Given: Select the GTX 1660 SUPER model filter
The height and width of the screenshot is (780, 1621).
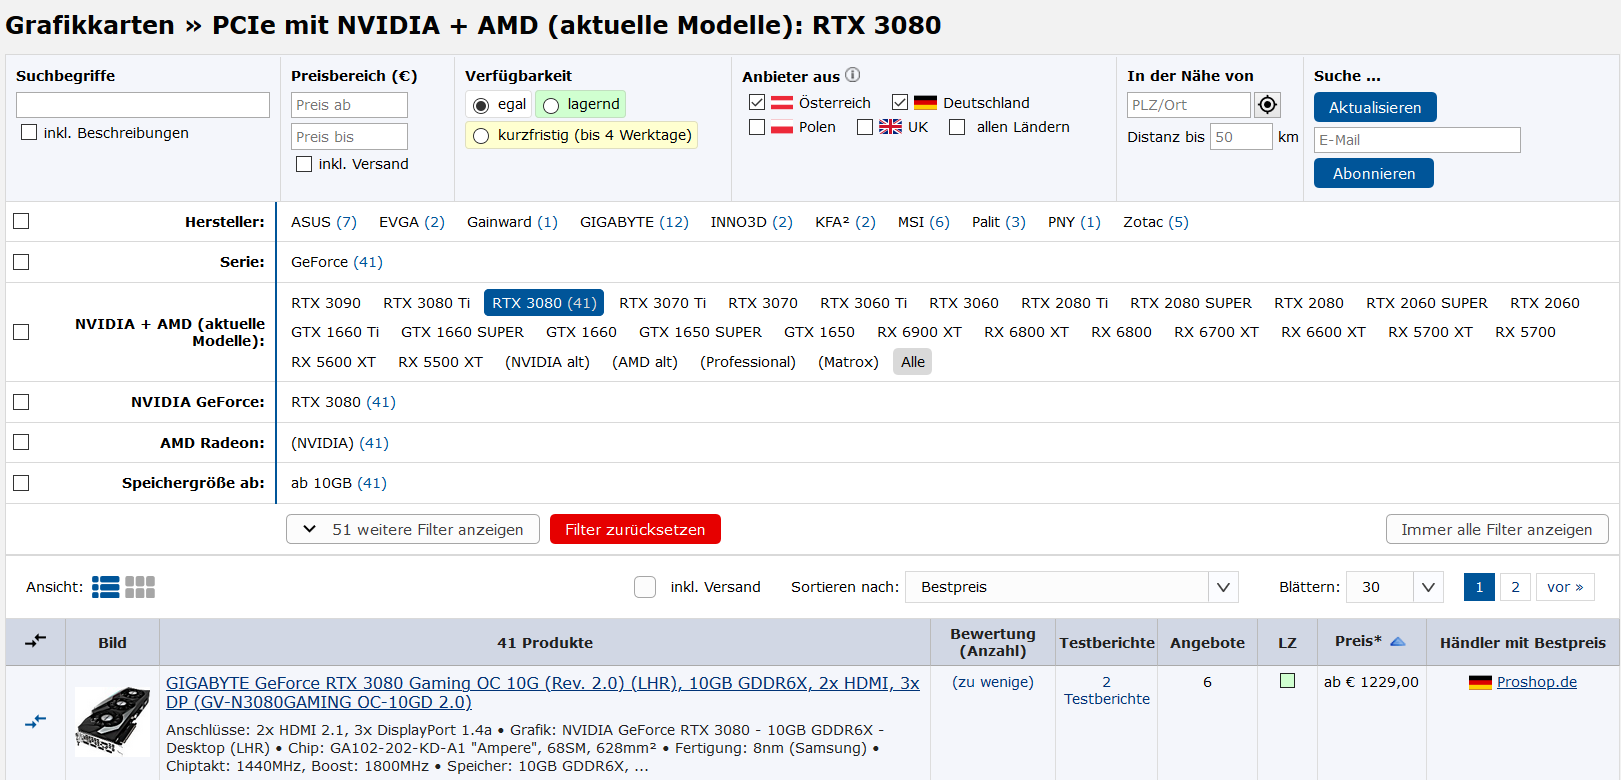Looking at the screenshot, I should (462, 332).
